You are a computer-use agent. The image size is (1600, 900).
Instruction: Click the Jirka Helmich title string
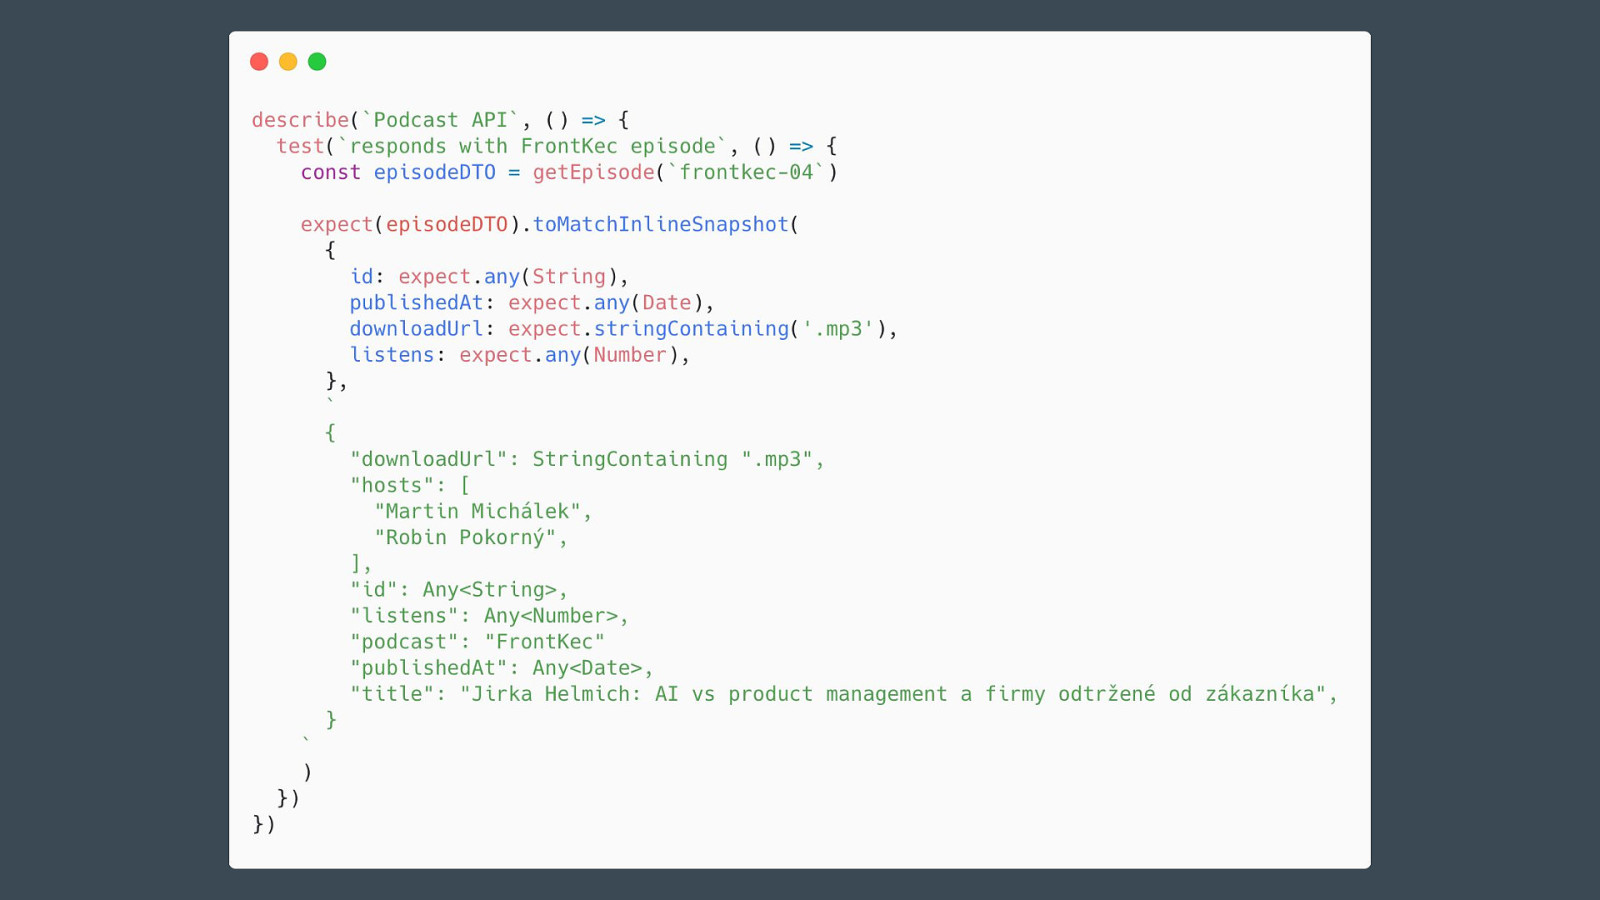click(898, 694)
